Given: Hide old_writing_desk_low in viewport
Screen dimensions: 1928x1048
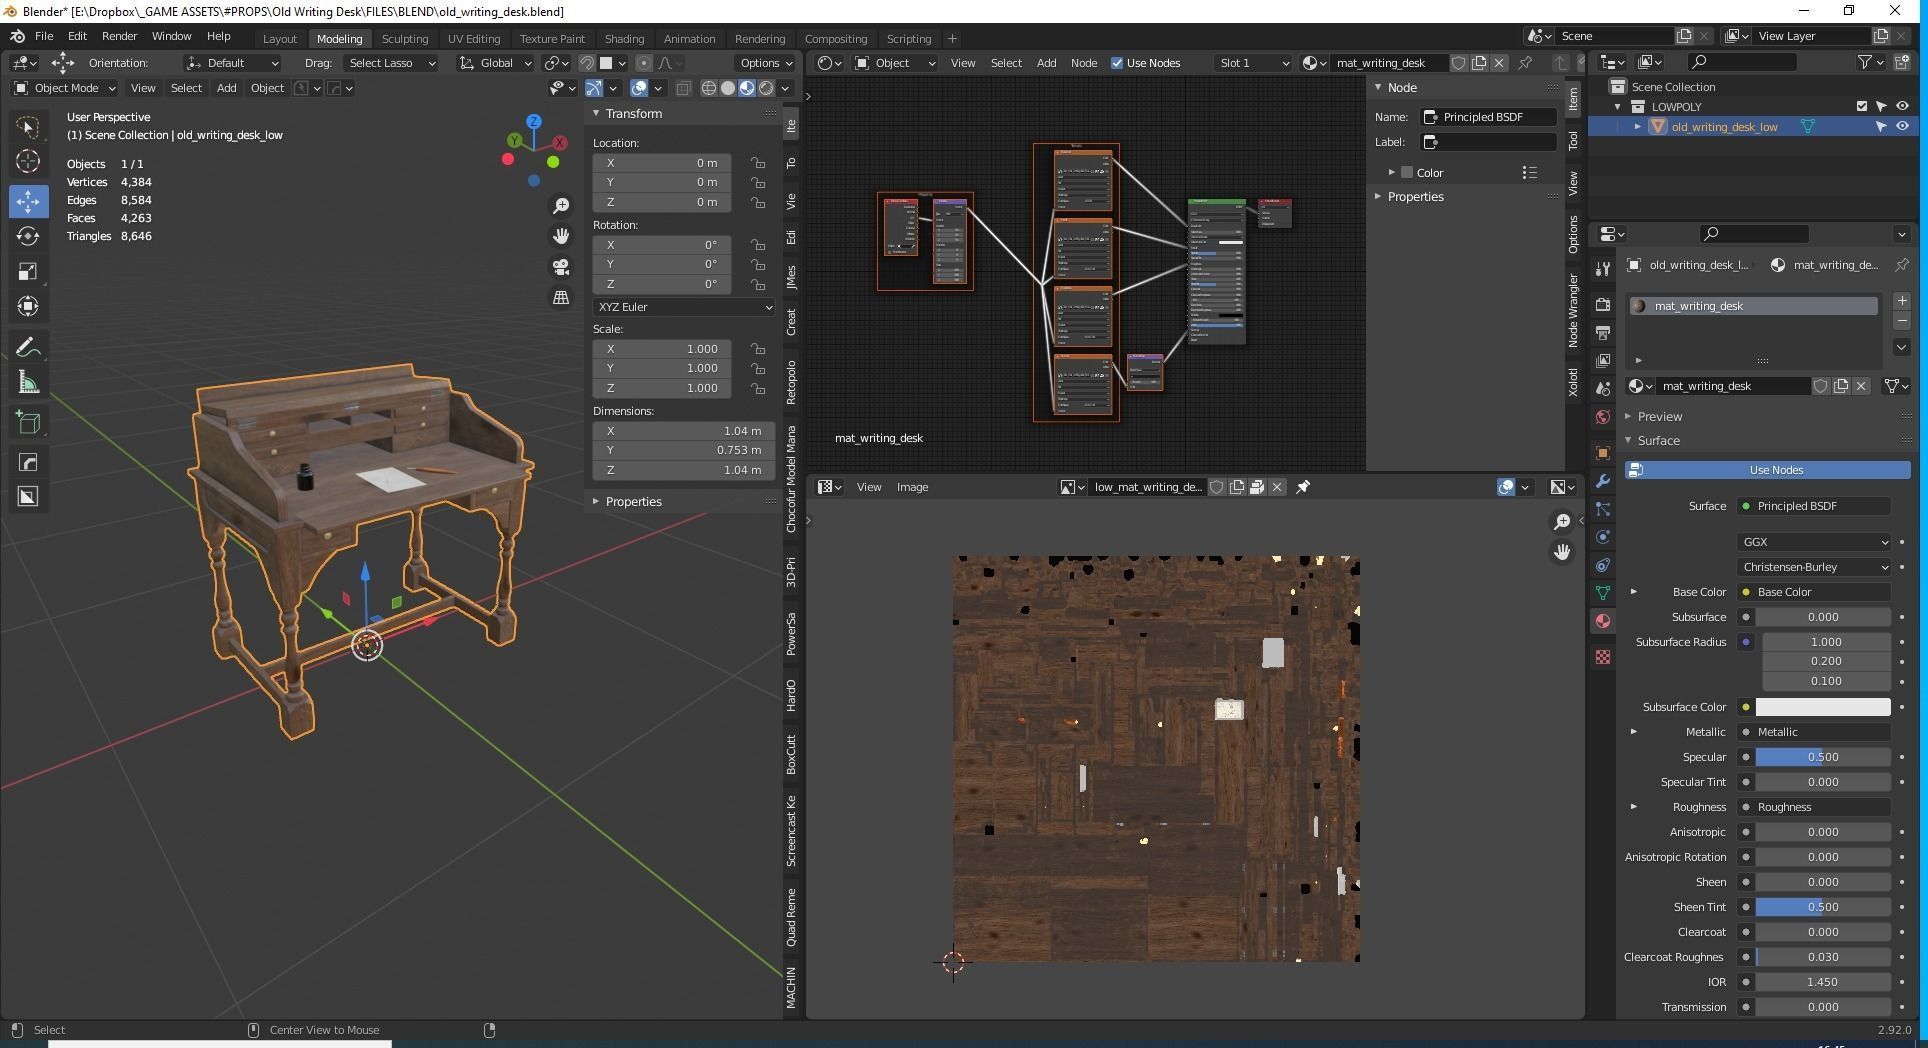Looking at the screenshot, I should coord(1902,127).
